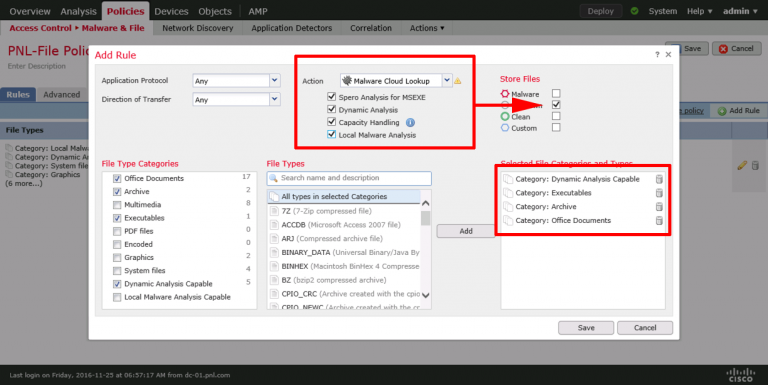
Task: Delete Category: Executables trash icon
Action: point(659,193)
